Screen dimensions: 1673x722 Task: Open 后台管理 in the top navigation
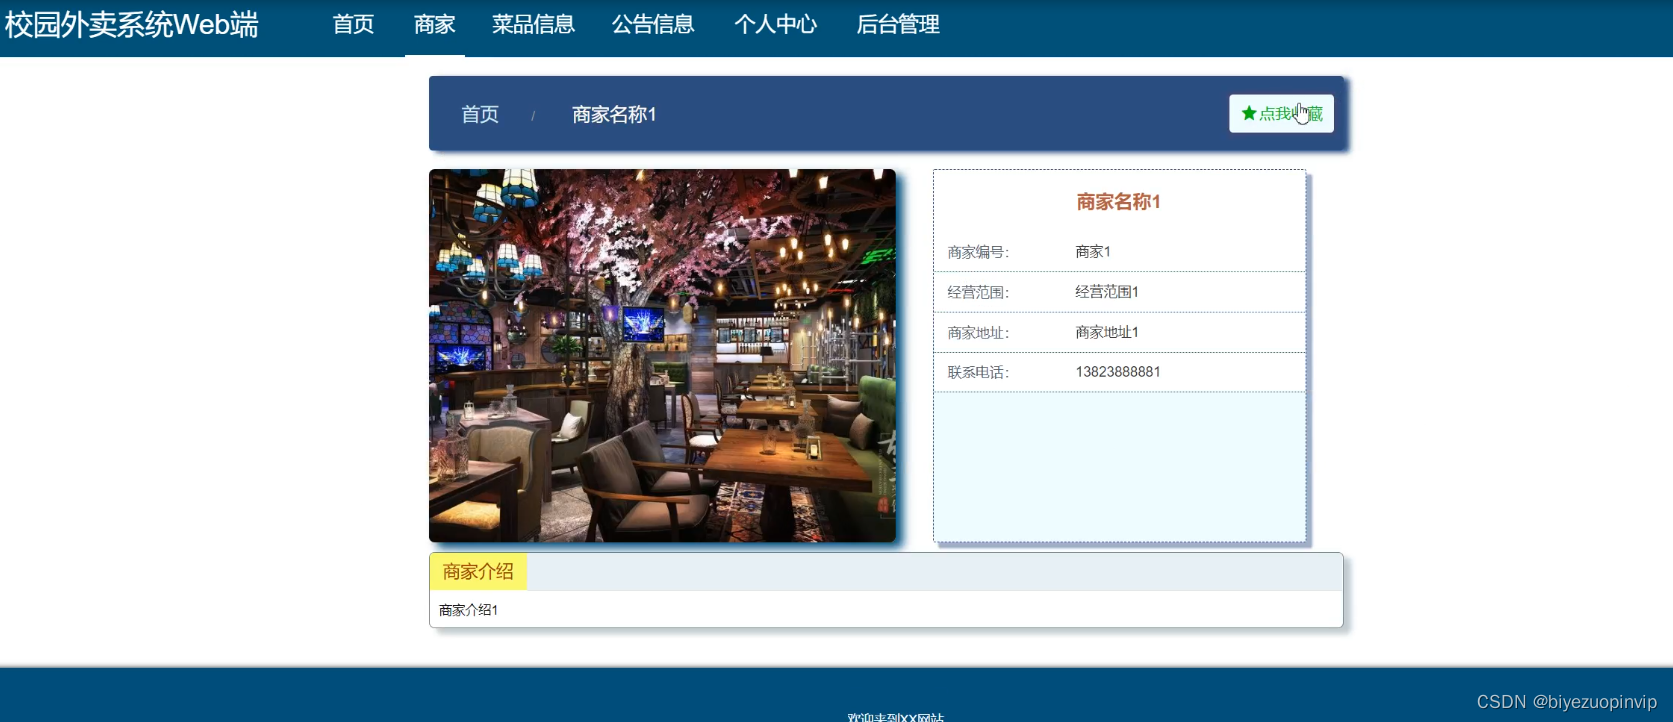(x=898, y=25)
